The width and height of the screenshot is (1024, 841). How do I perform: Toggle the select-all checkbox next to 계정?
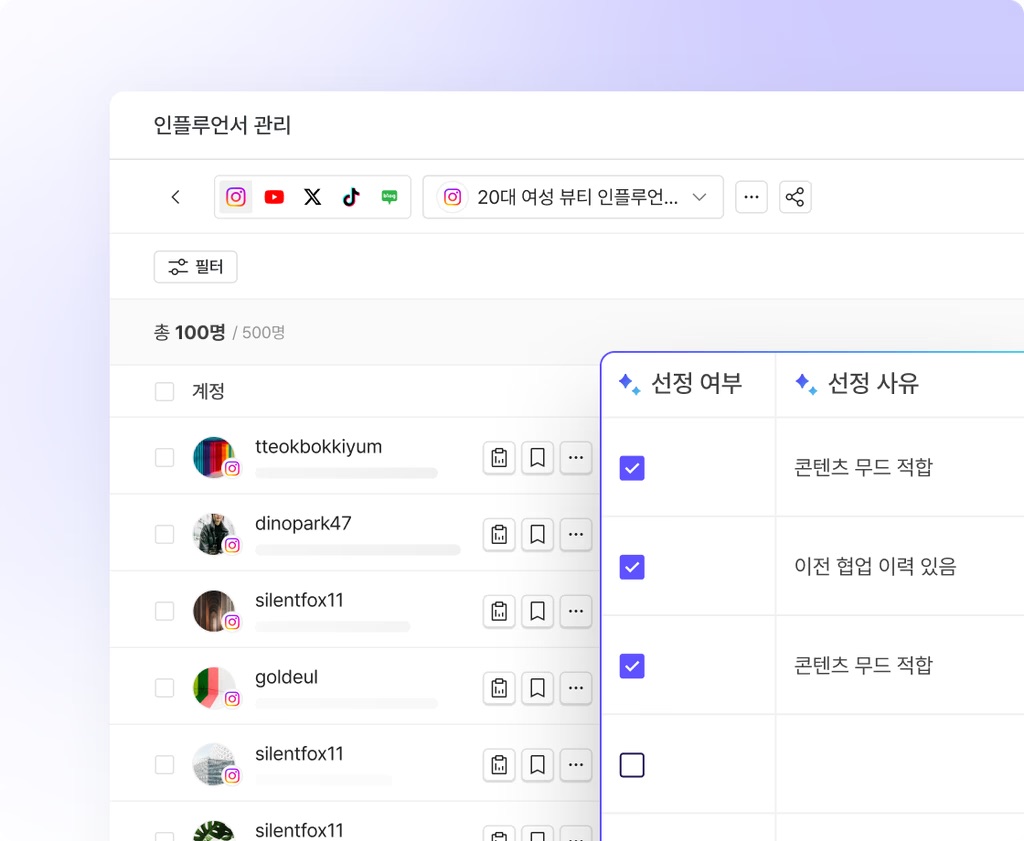point(165,392)
